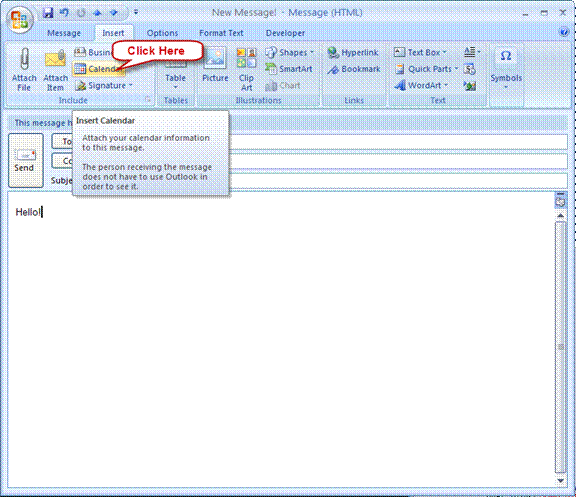Open the Symbols dropdown
Viewport: 576px width, 497px height.
coord(506,70)
